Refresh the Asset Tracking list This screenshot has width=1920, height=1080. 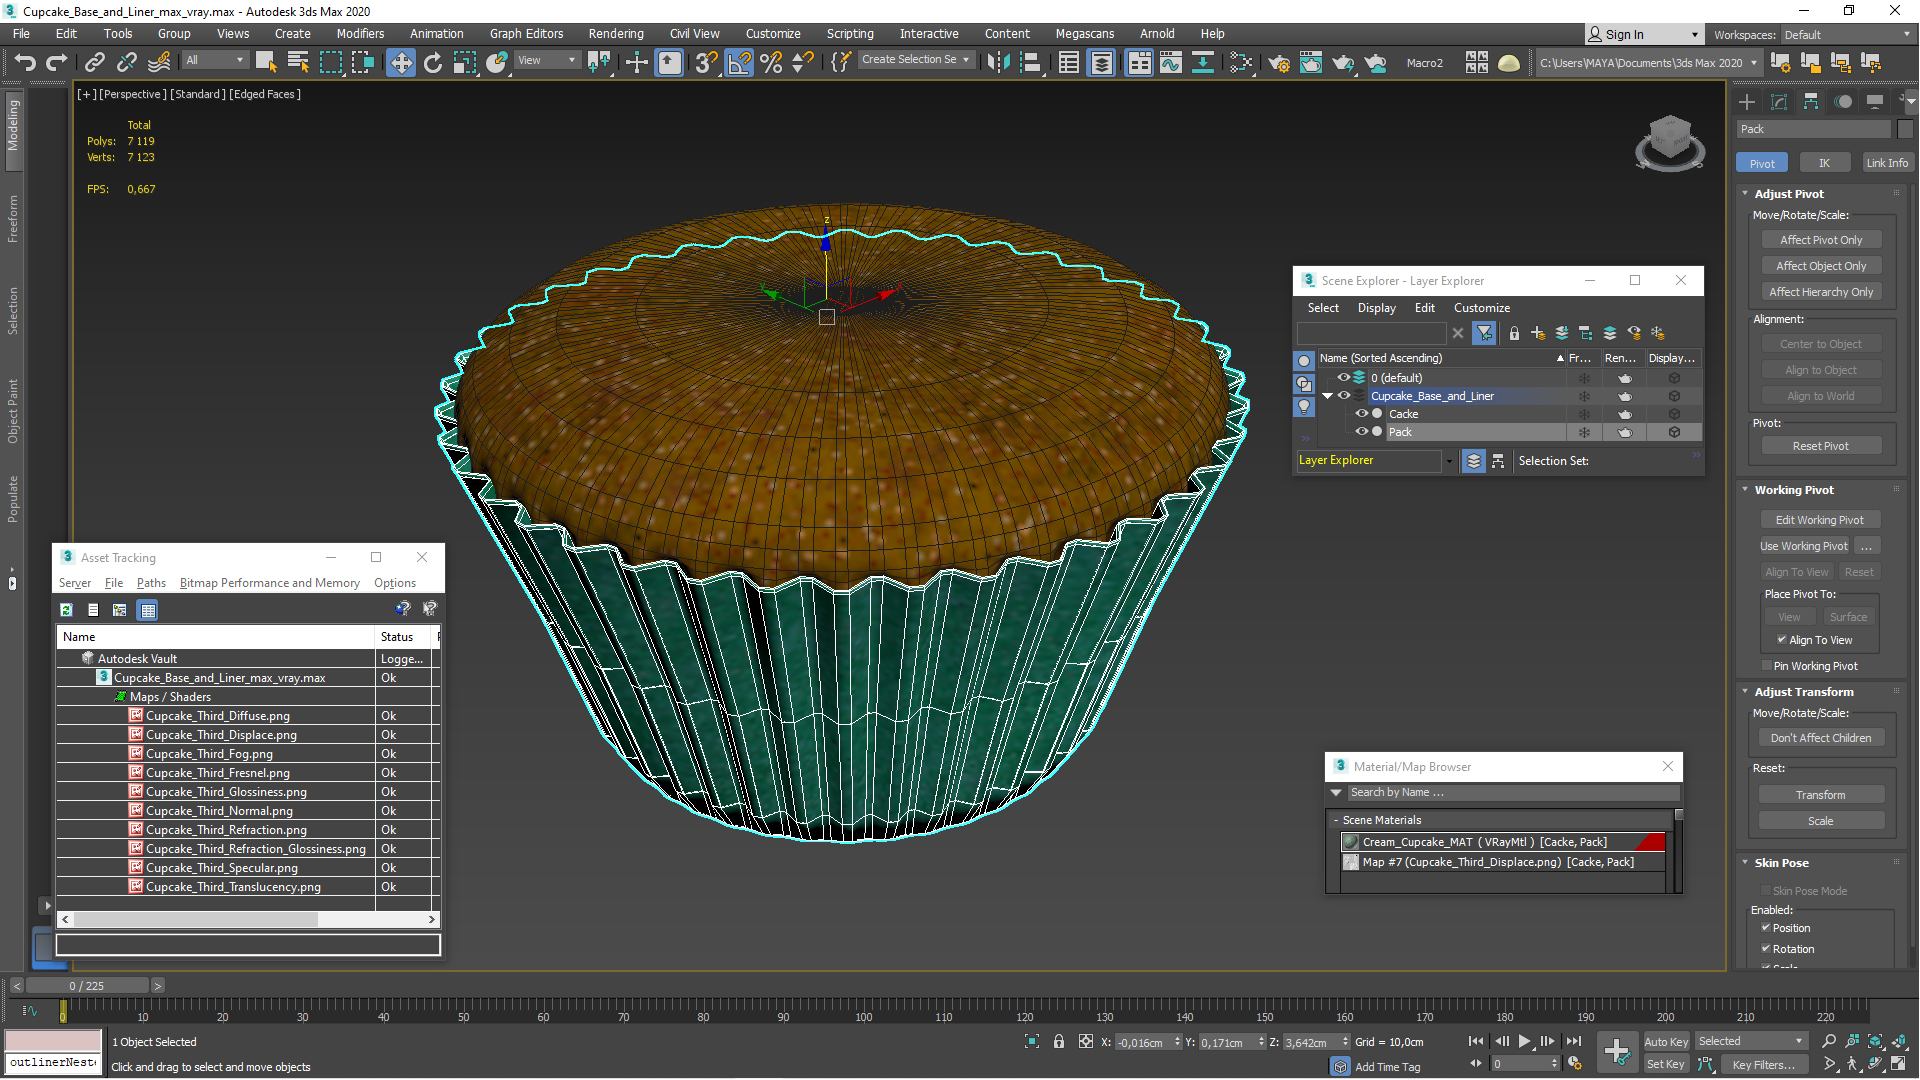tap(66, 610)
